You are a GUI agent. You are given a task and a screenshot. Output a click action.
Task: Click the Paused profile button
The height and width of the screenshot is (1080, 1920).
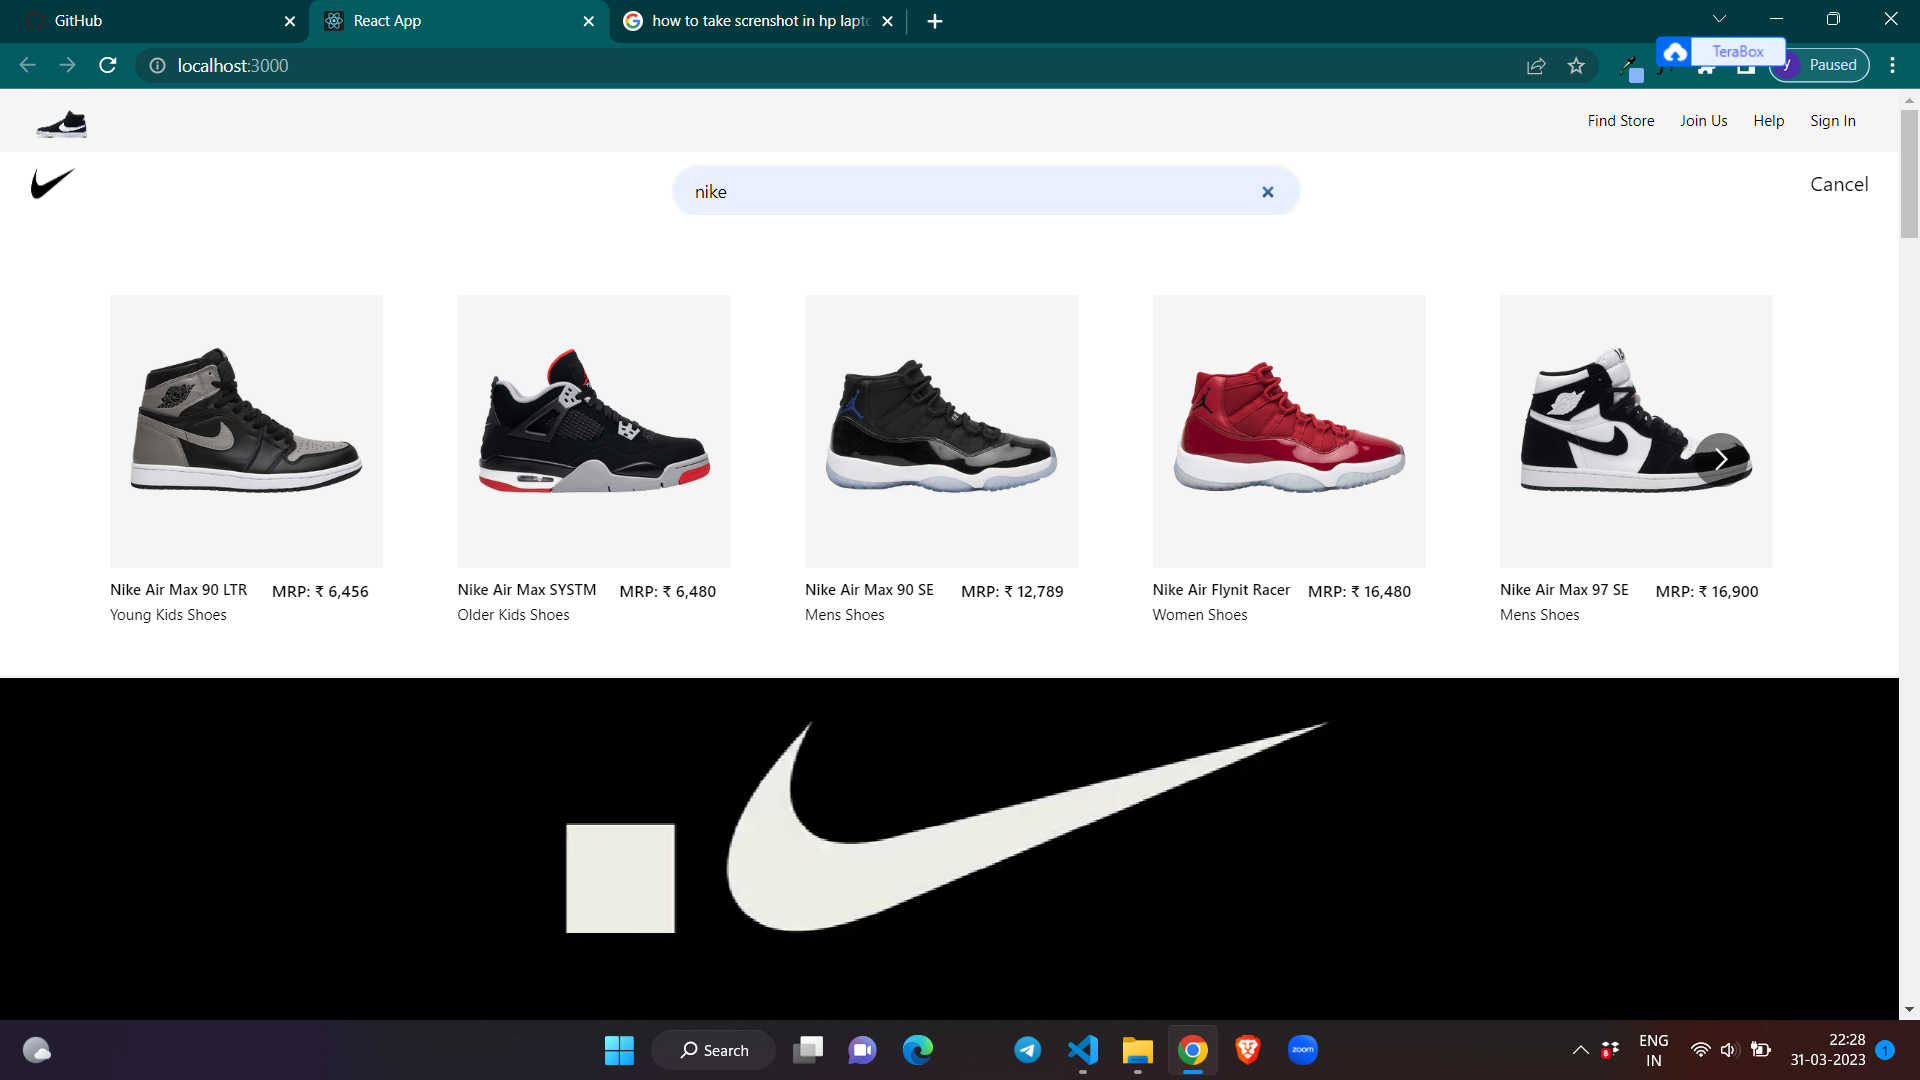coord(1820,65)
